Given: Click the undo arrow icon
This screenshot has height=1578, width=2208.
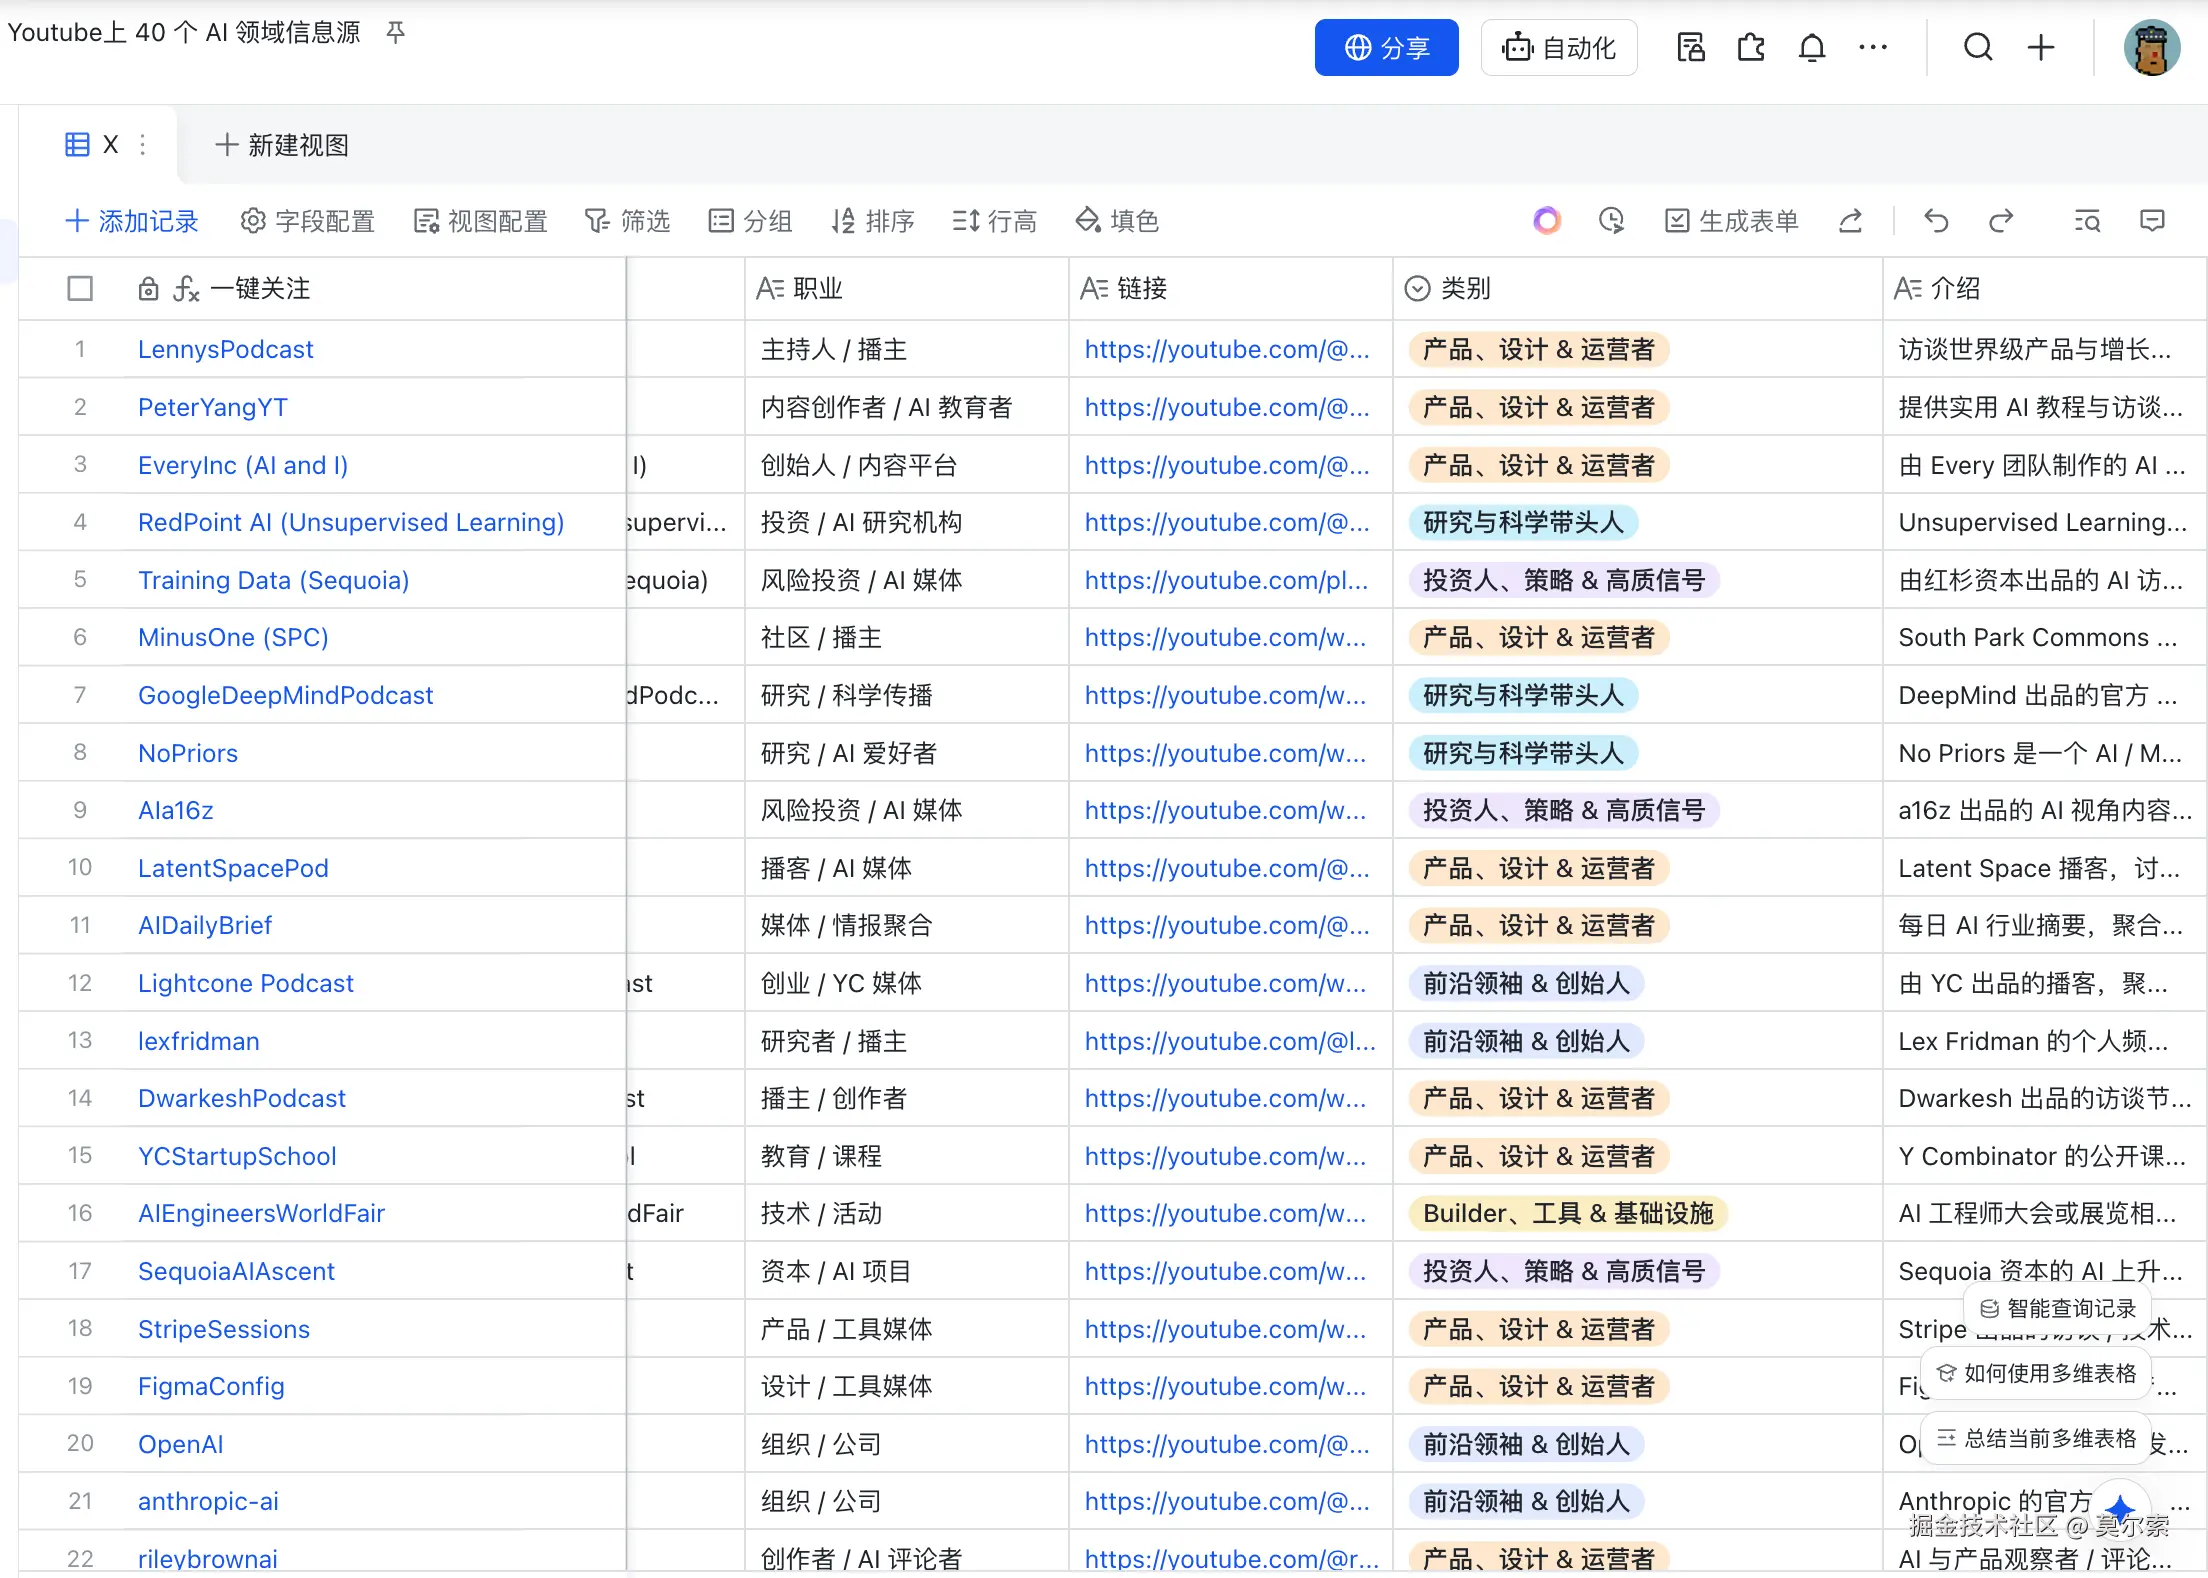Looking at the screenshot, I should pyautogui.click(x=1936, y=221).
